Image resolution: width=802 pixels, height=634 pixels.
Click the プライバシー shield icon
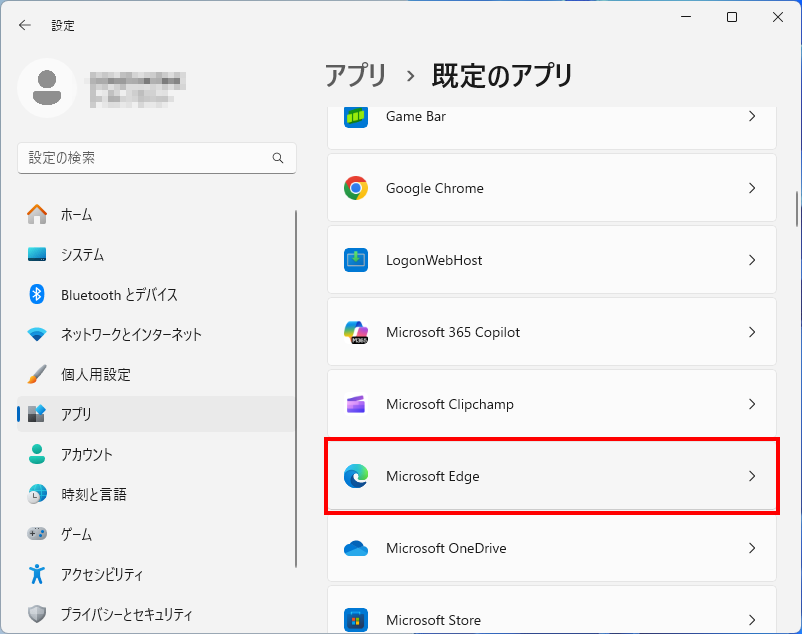point(37,614)
